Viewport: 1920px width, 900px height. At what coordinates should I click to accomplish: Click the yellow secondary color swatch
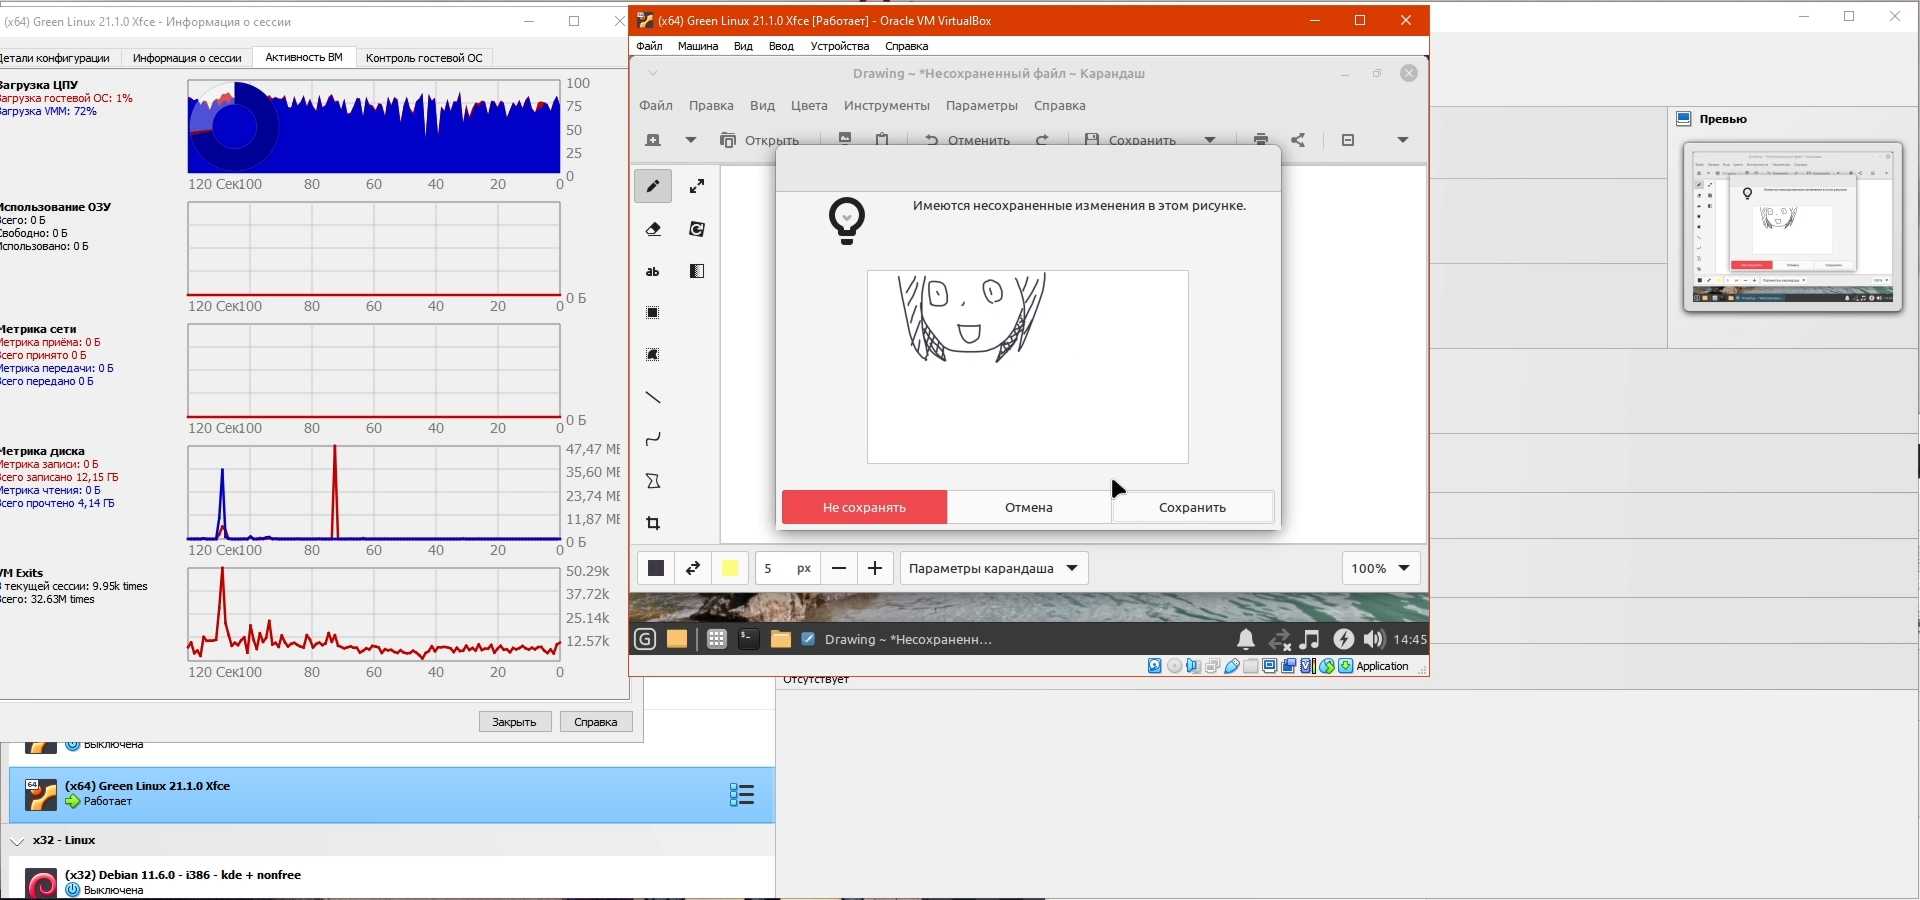(x=730, y=568)
